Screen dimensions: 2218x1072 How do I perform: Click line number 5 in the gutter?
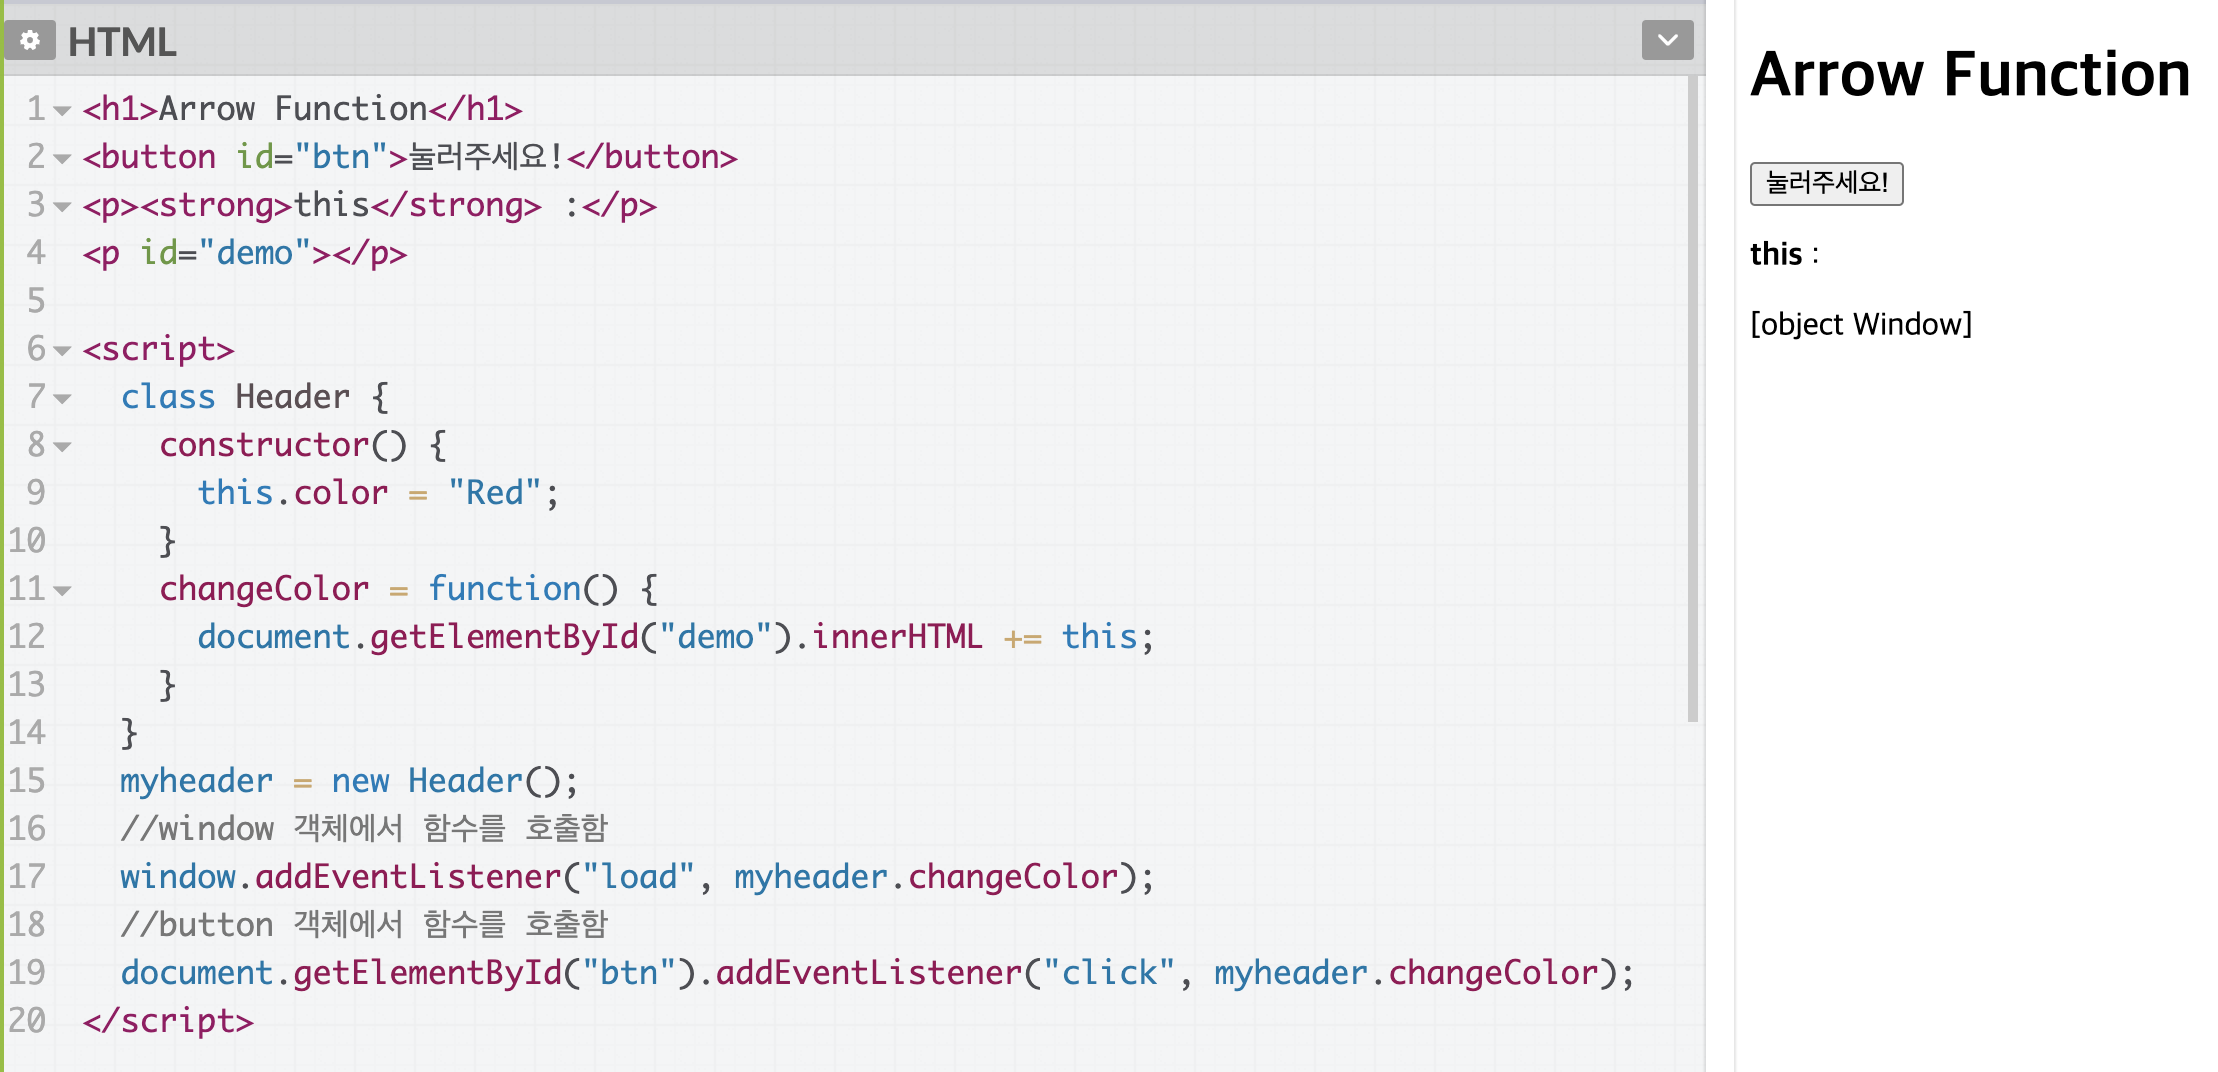[36, 300]
